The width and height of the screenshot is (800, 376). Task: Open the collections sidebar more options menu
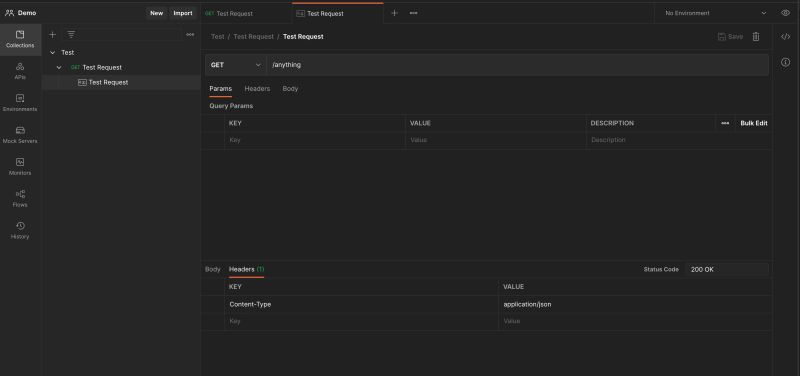pos(190,35)
